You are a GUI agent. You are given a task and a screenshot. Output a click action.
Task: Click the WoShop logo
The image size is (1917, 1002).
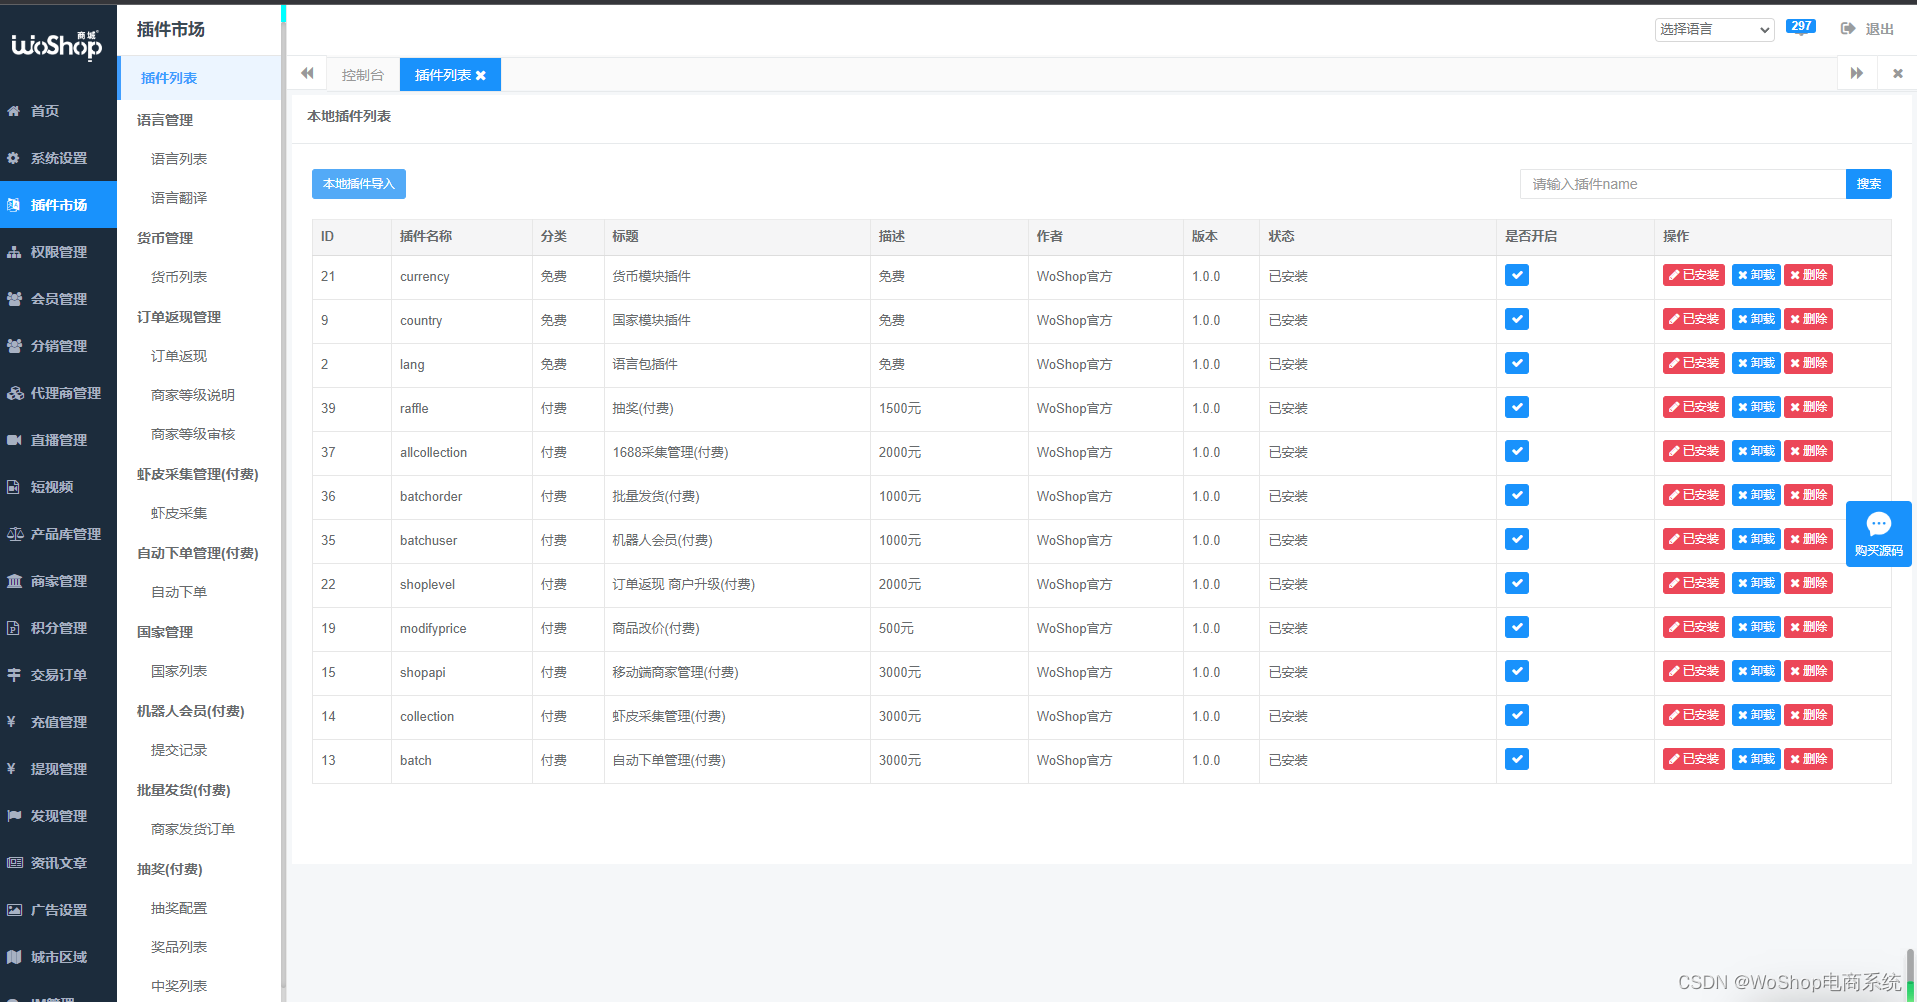coord(57,45)
